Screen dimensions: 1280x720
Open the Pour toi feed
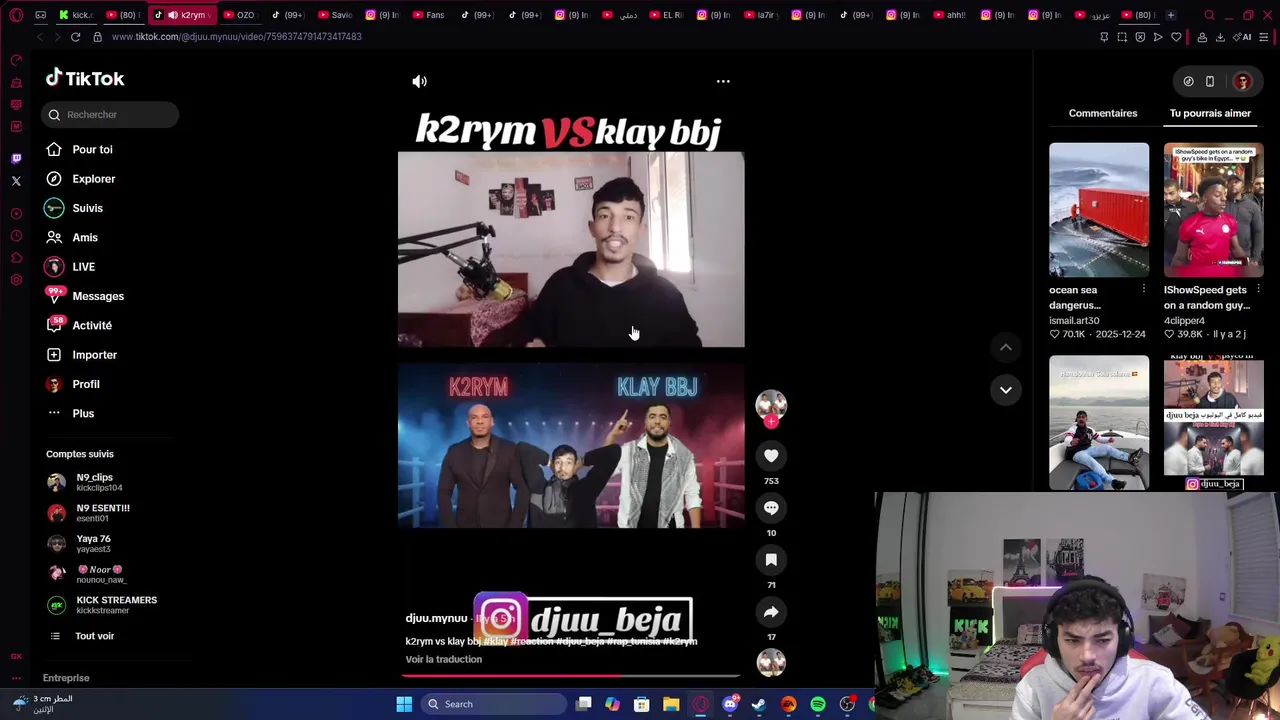[x=92, y=150]
